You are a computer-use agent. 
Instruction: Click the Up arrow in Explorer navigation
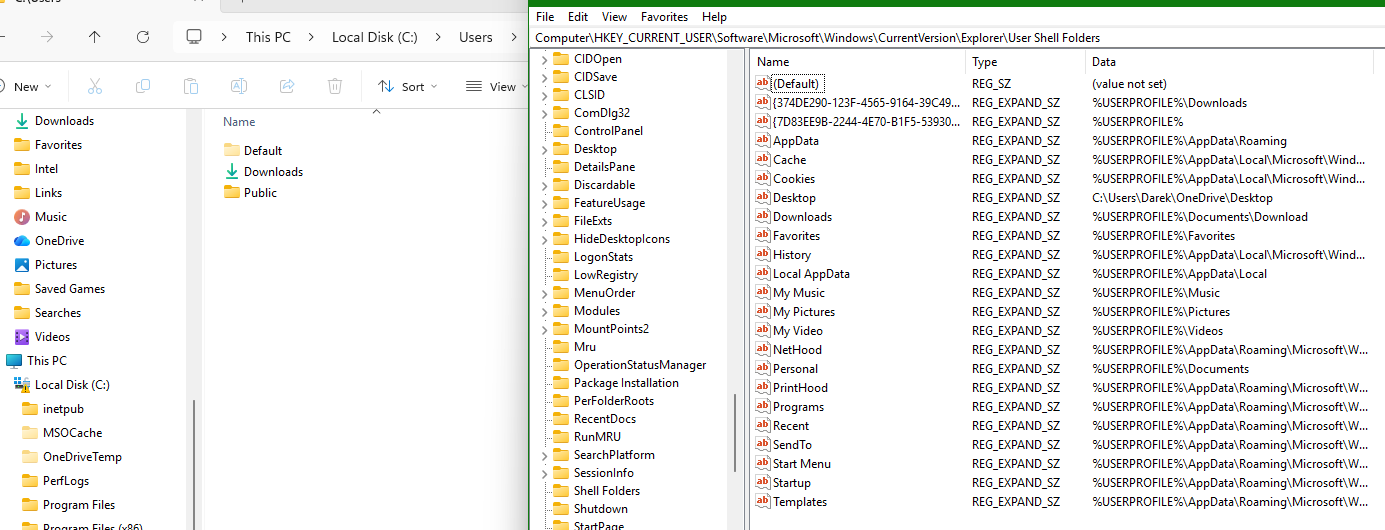(x=95, y=37)
